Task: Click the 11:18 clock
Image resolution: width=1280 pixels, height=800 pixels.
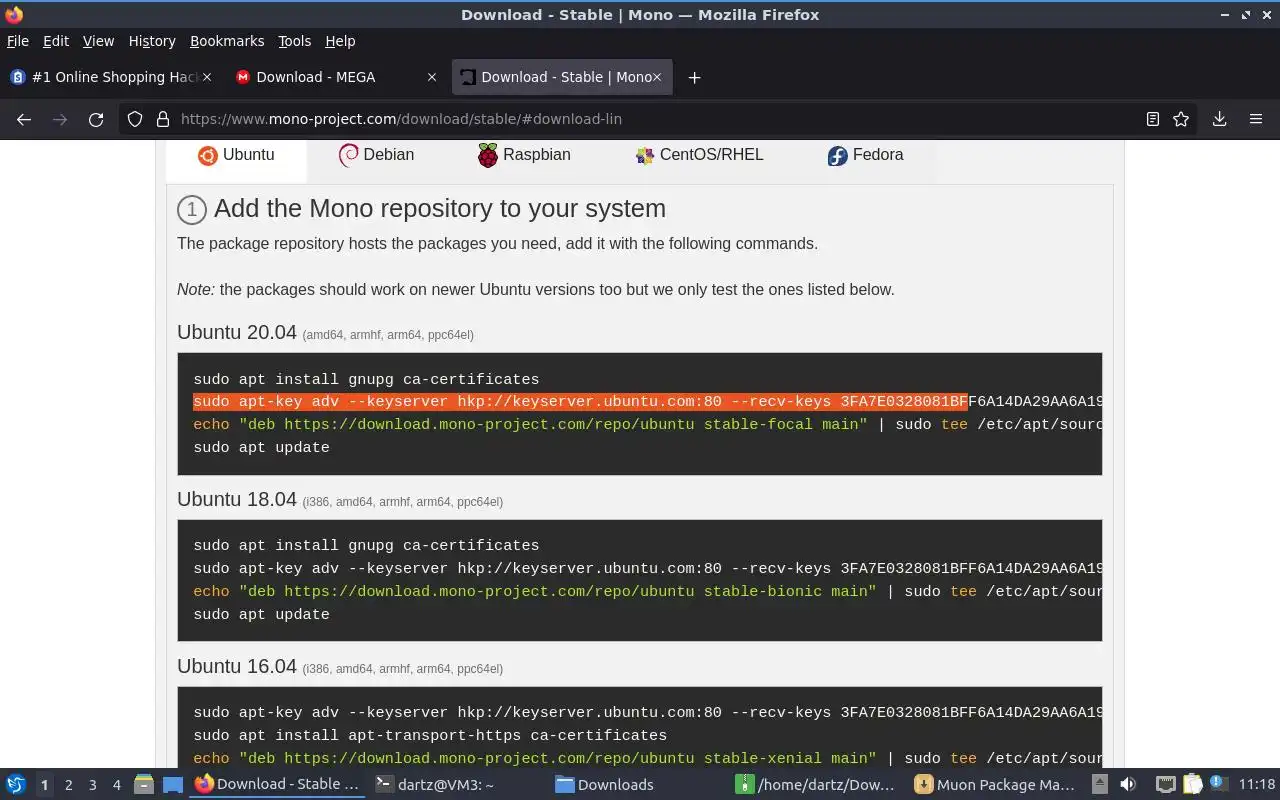Action: (x=1256, y=785)
